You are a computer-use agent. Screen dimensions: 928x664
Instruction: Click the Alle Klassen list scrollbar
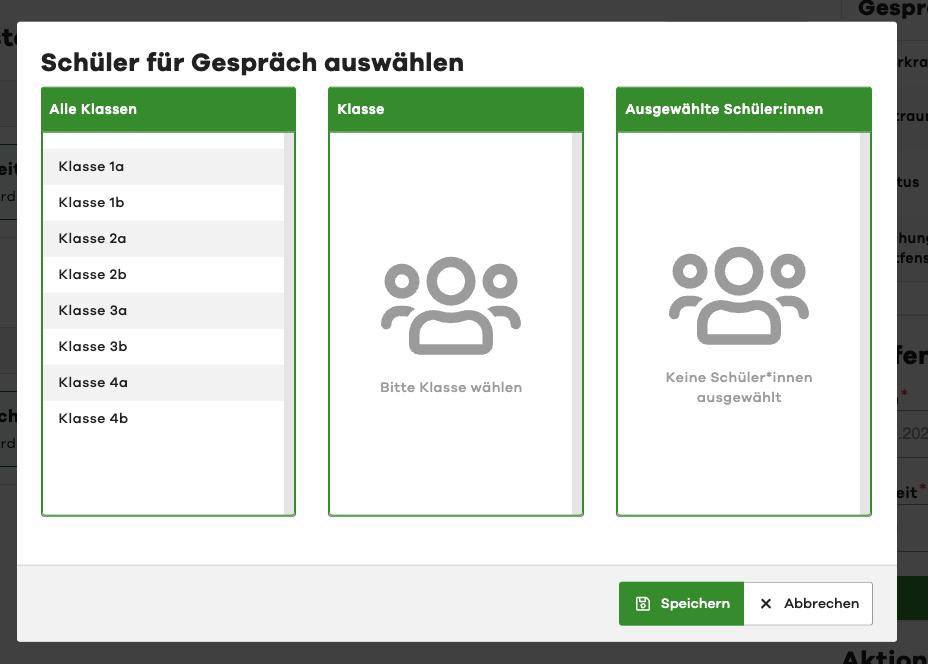(x=289, y=322)
